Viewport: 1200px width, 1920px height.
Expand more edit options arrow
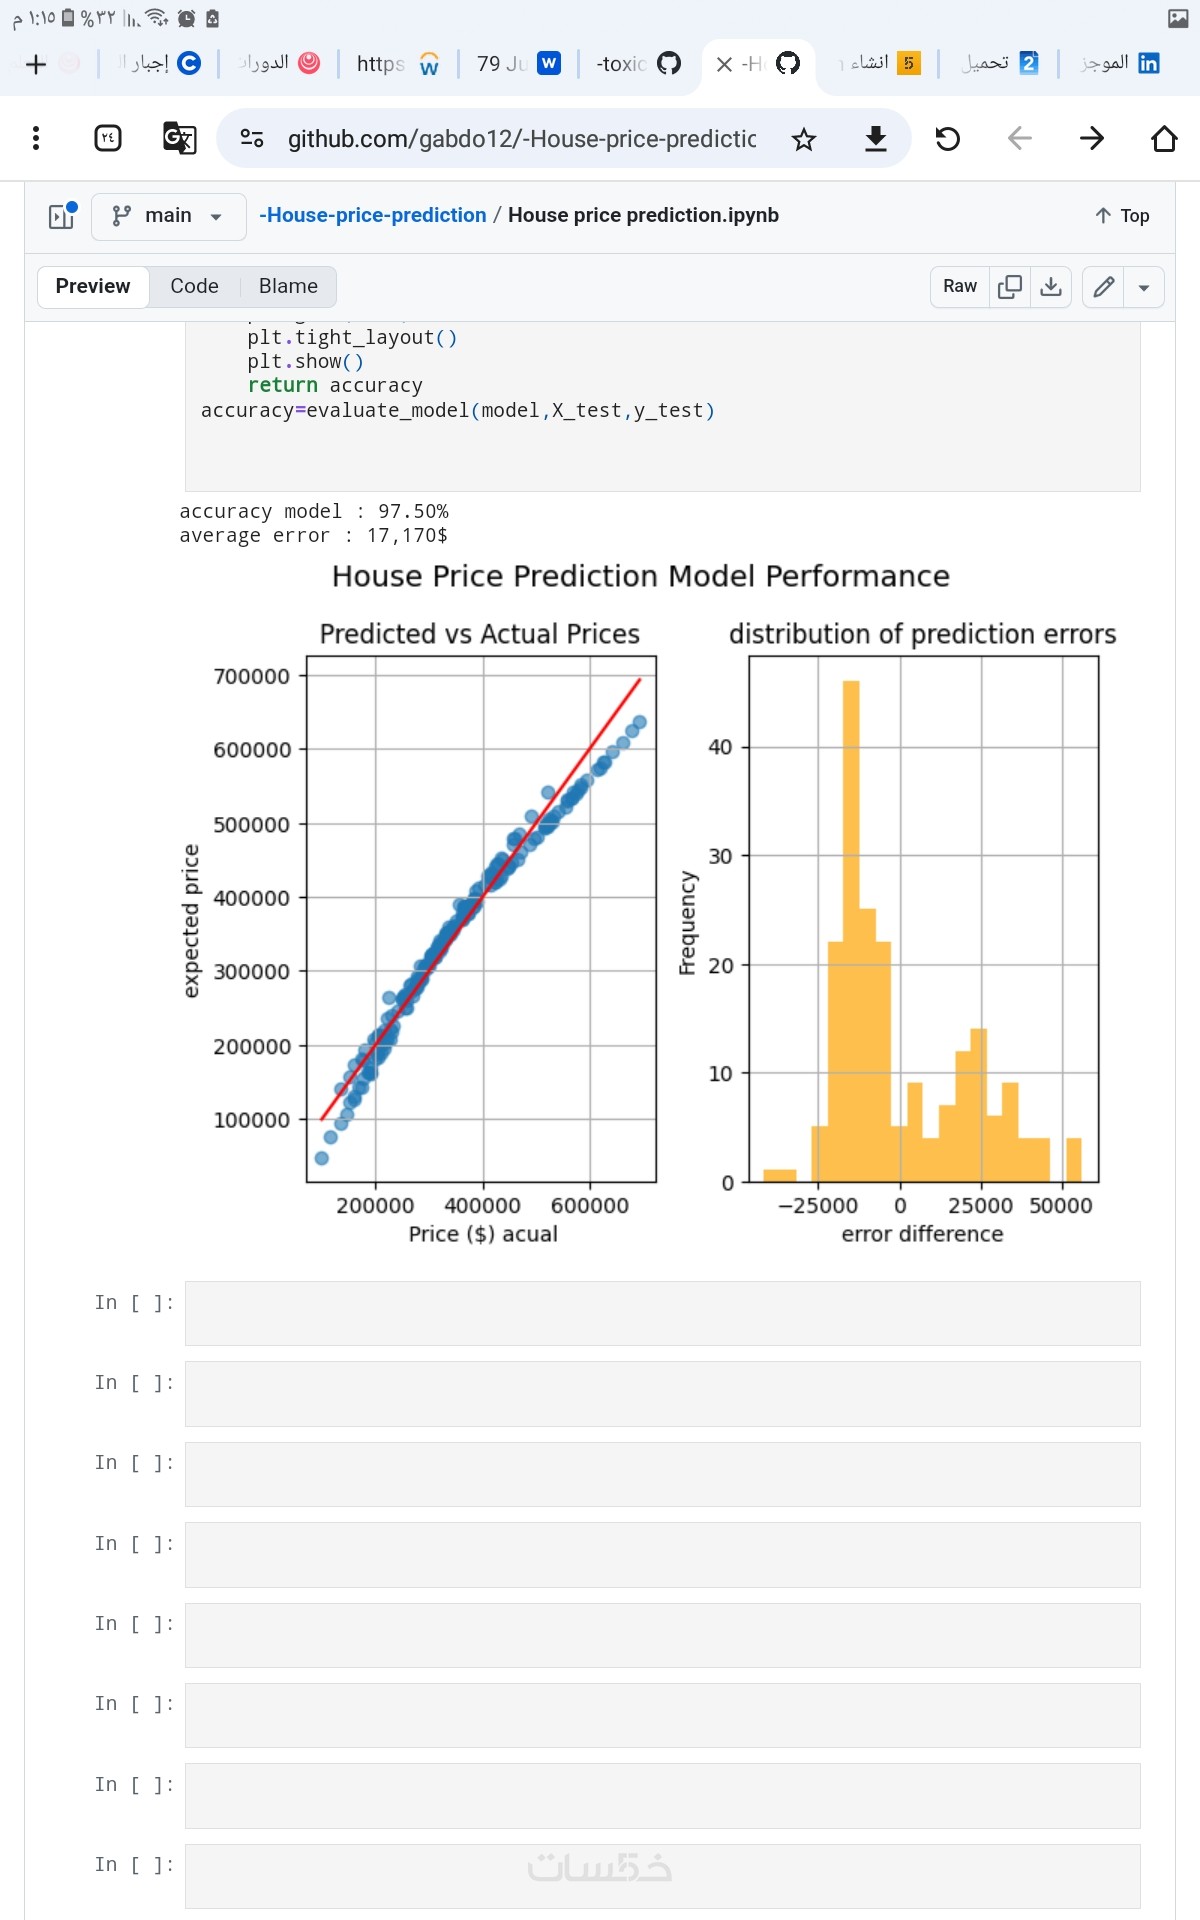pyautogui.click(x=1144, y=287)
